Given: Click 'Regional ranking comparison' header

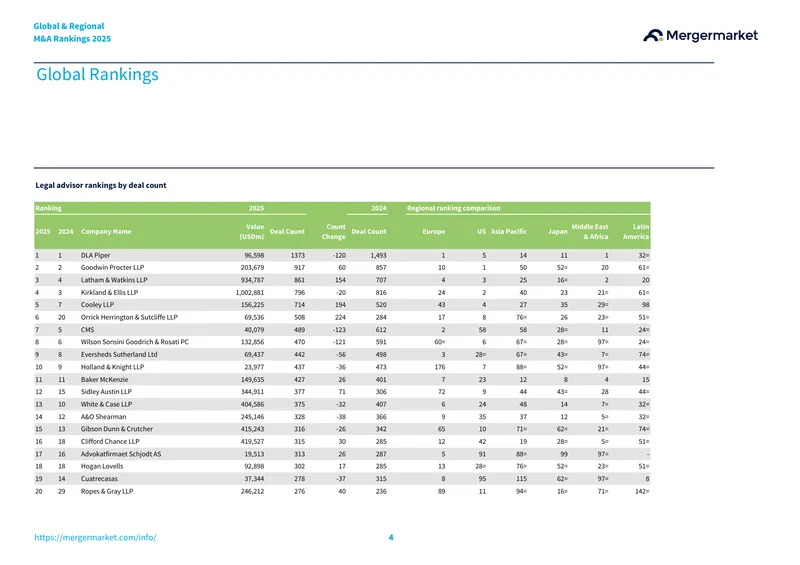Looking at the screenshot, I should (453, 208).
